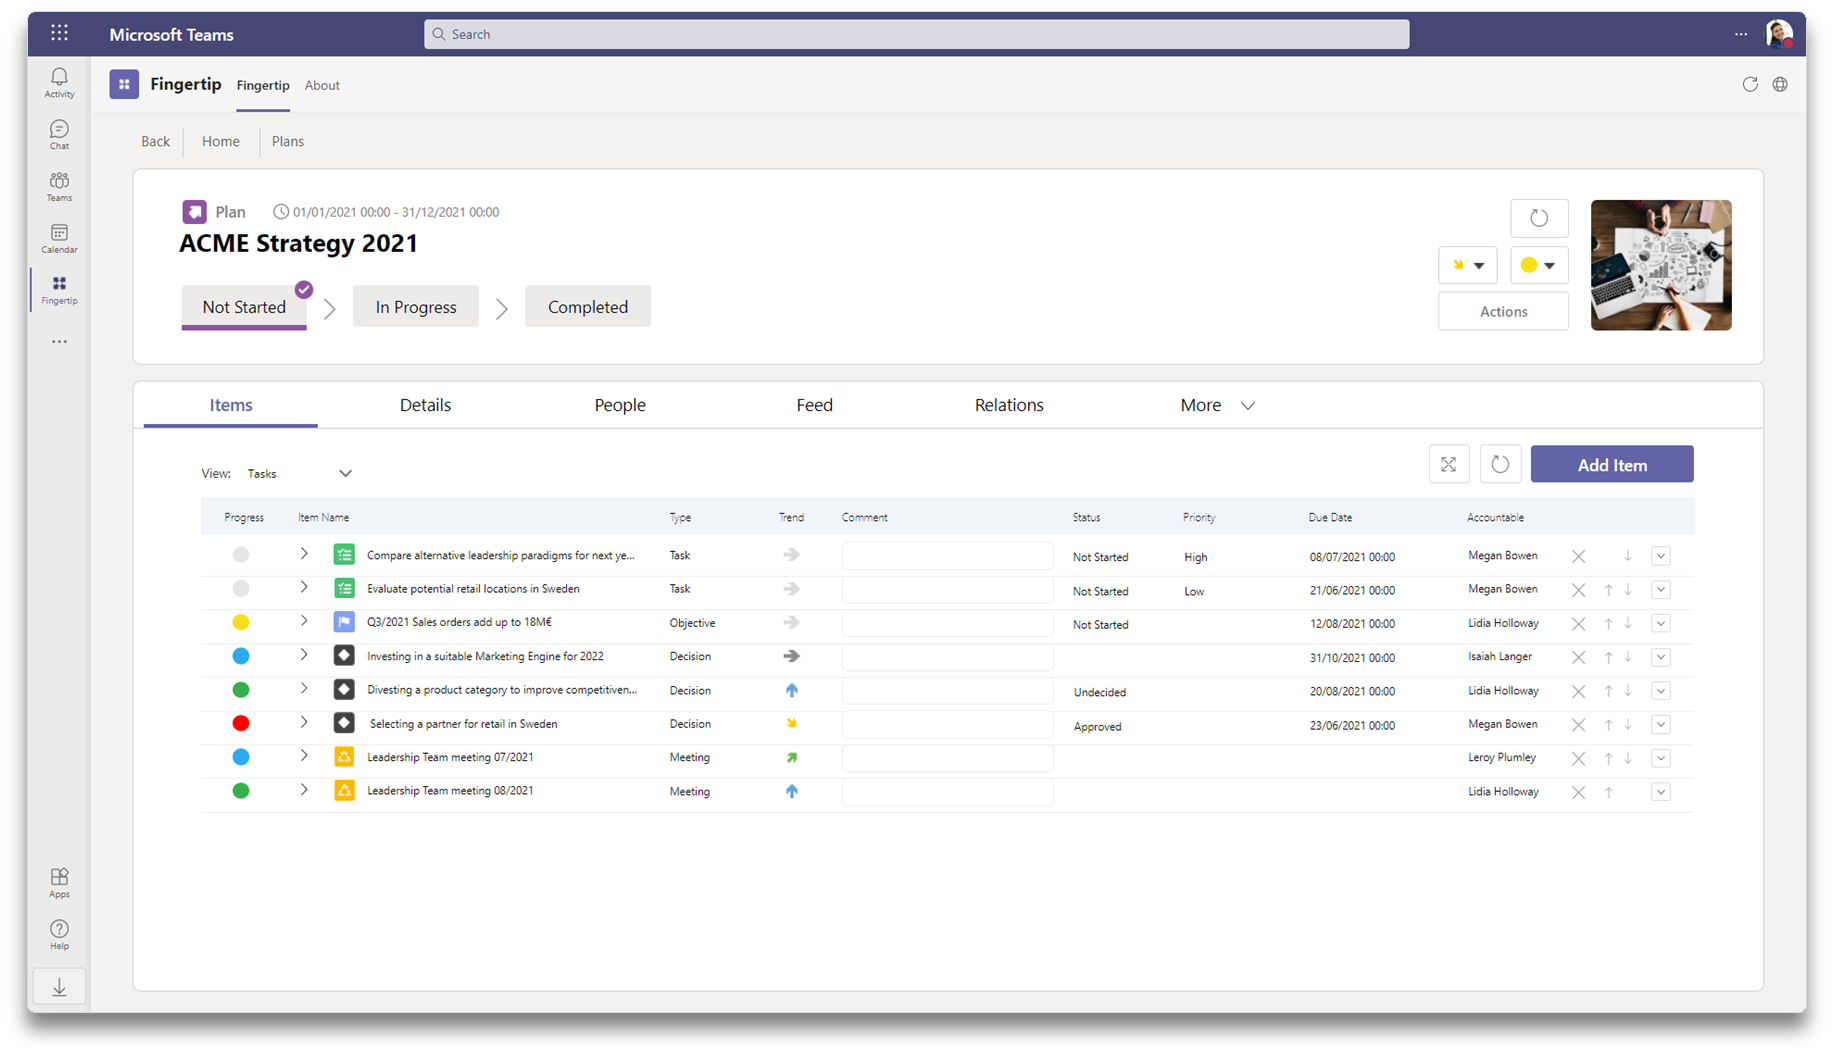This screenshot has height=1056, width=1834.
Task: Open the Teams sidebar icon
Action: coord(59,187)
